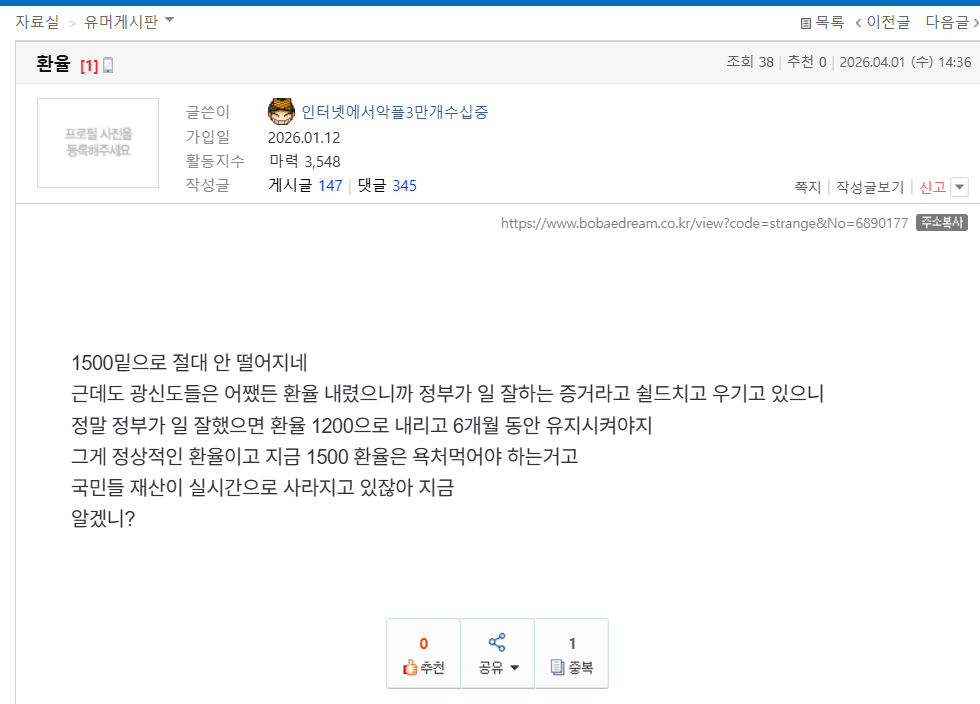
Task: Open author profile 인터넷에서악플3만개수십중
Action: pos(394,112)
